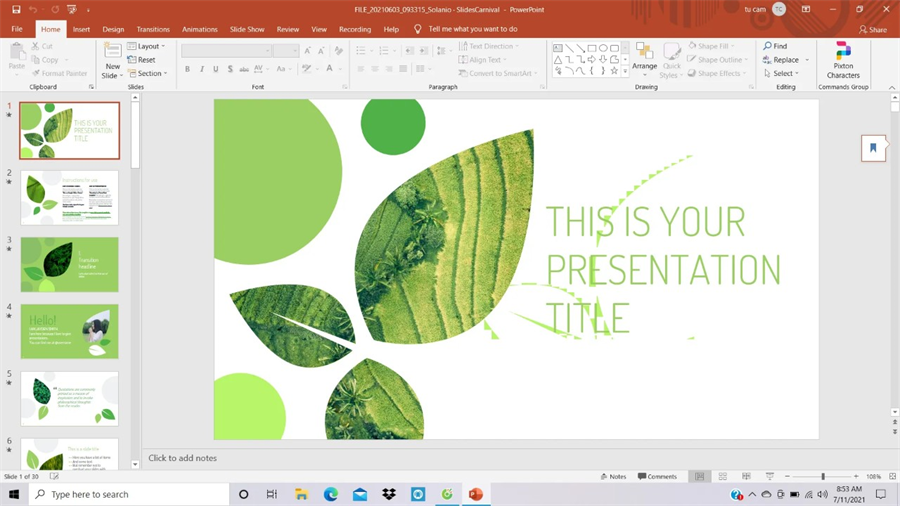Switch to Reading View
Image resolution: width=900 pixels, height=506 pixels.
point(745,477)
